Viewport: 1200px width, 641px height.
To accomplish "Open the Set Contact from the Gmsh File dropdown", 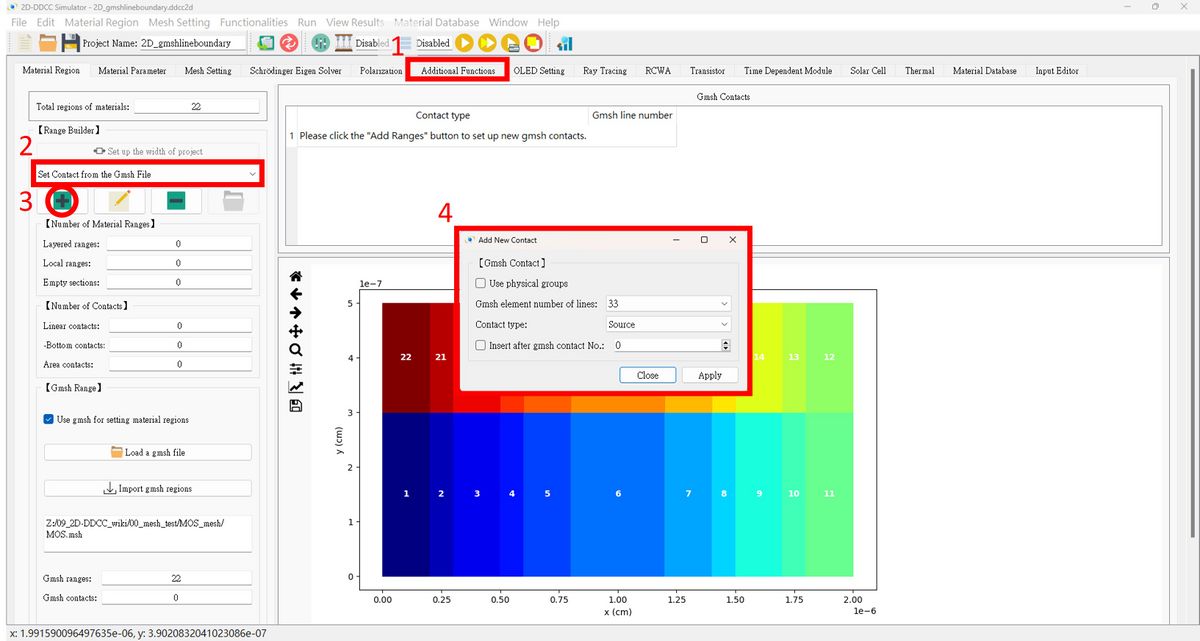I will (147, 174).
